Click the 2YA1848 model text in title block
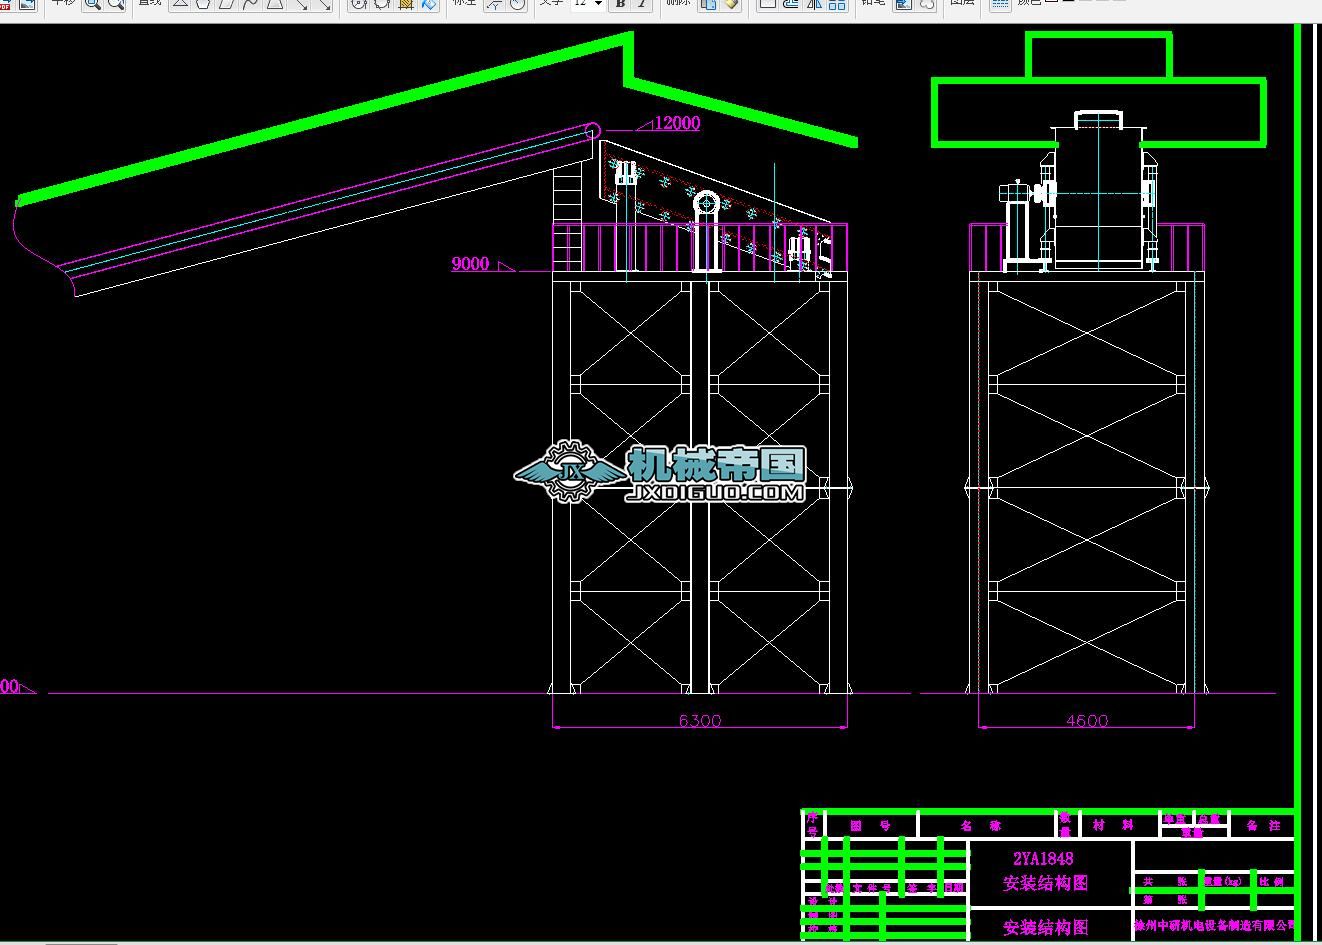This screenshot has width=1322, height=945. [x=1043, y=858]
